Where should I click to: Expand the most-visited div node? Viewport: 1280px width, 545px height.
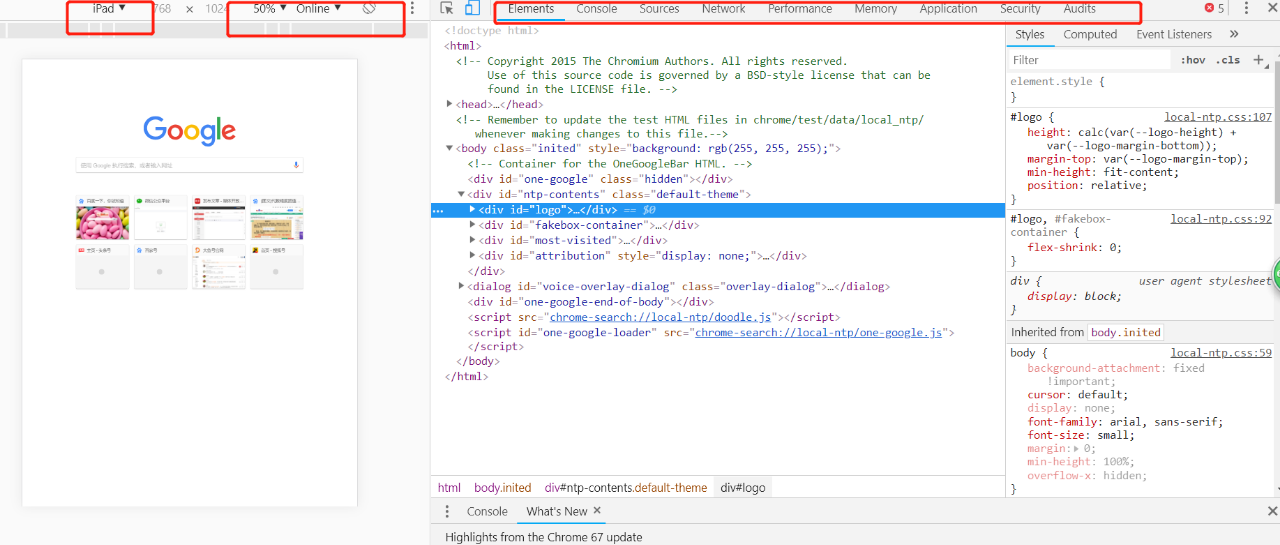point(473,240)
